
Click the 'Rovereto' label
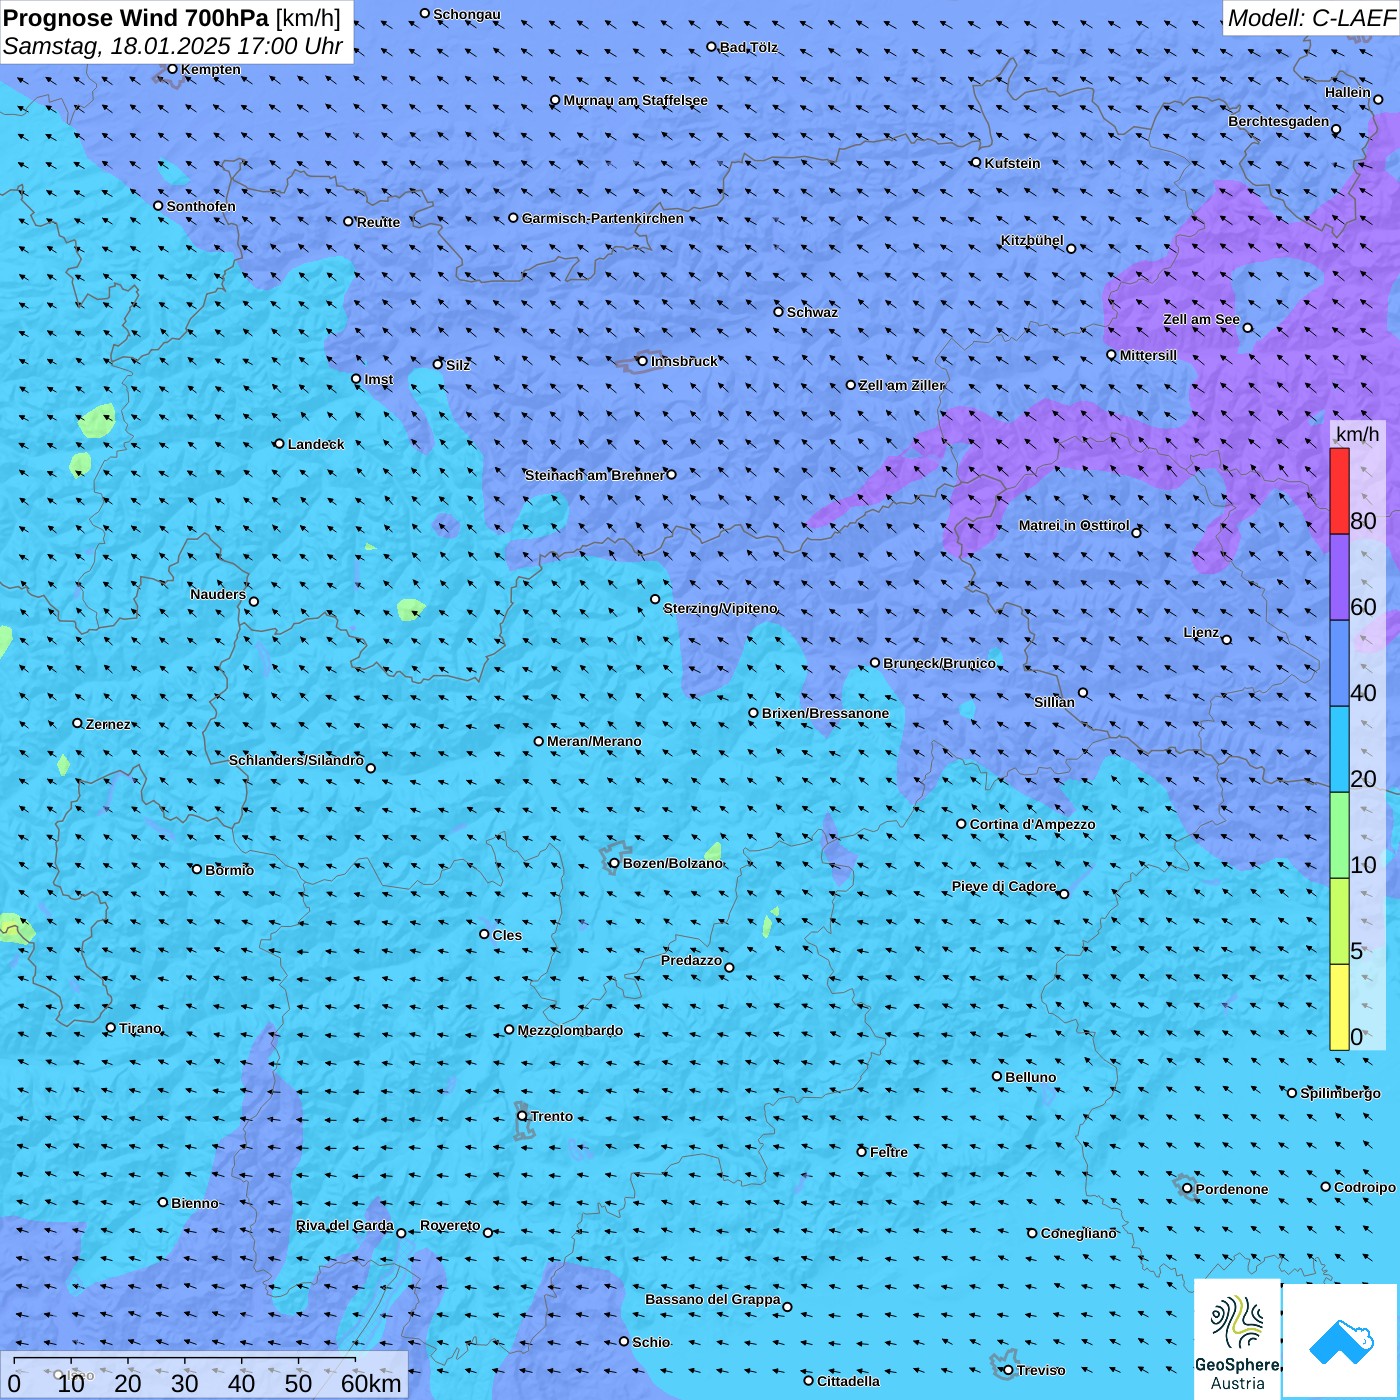tap(450, 1225)
